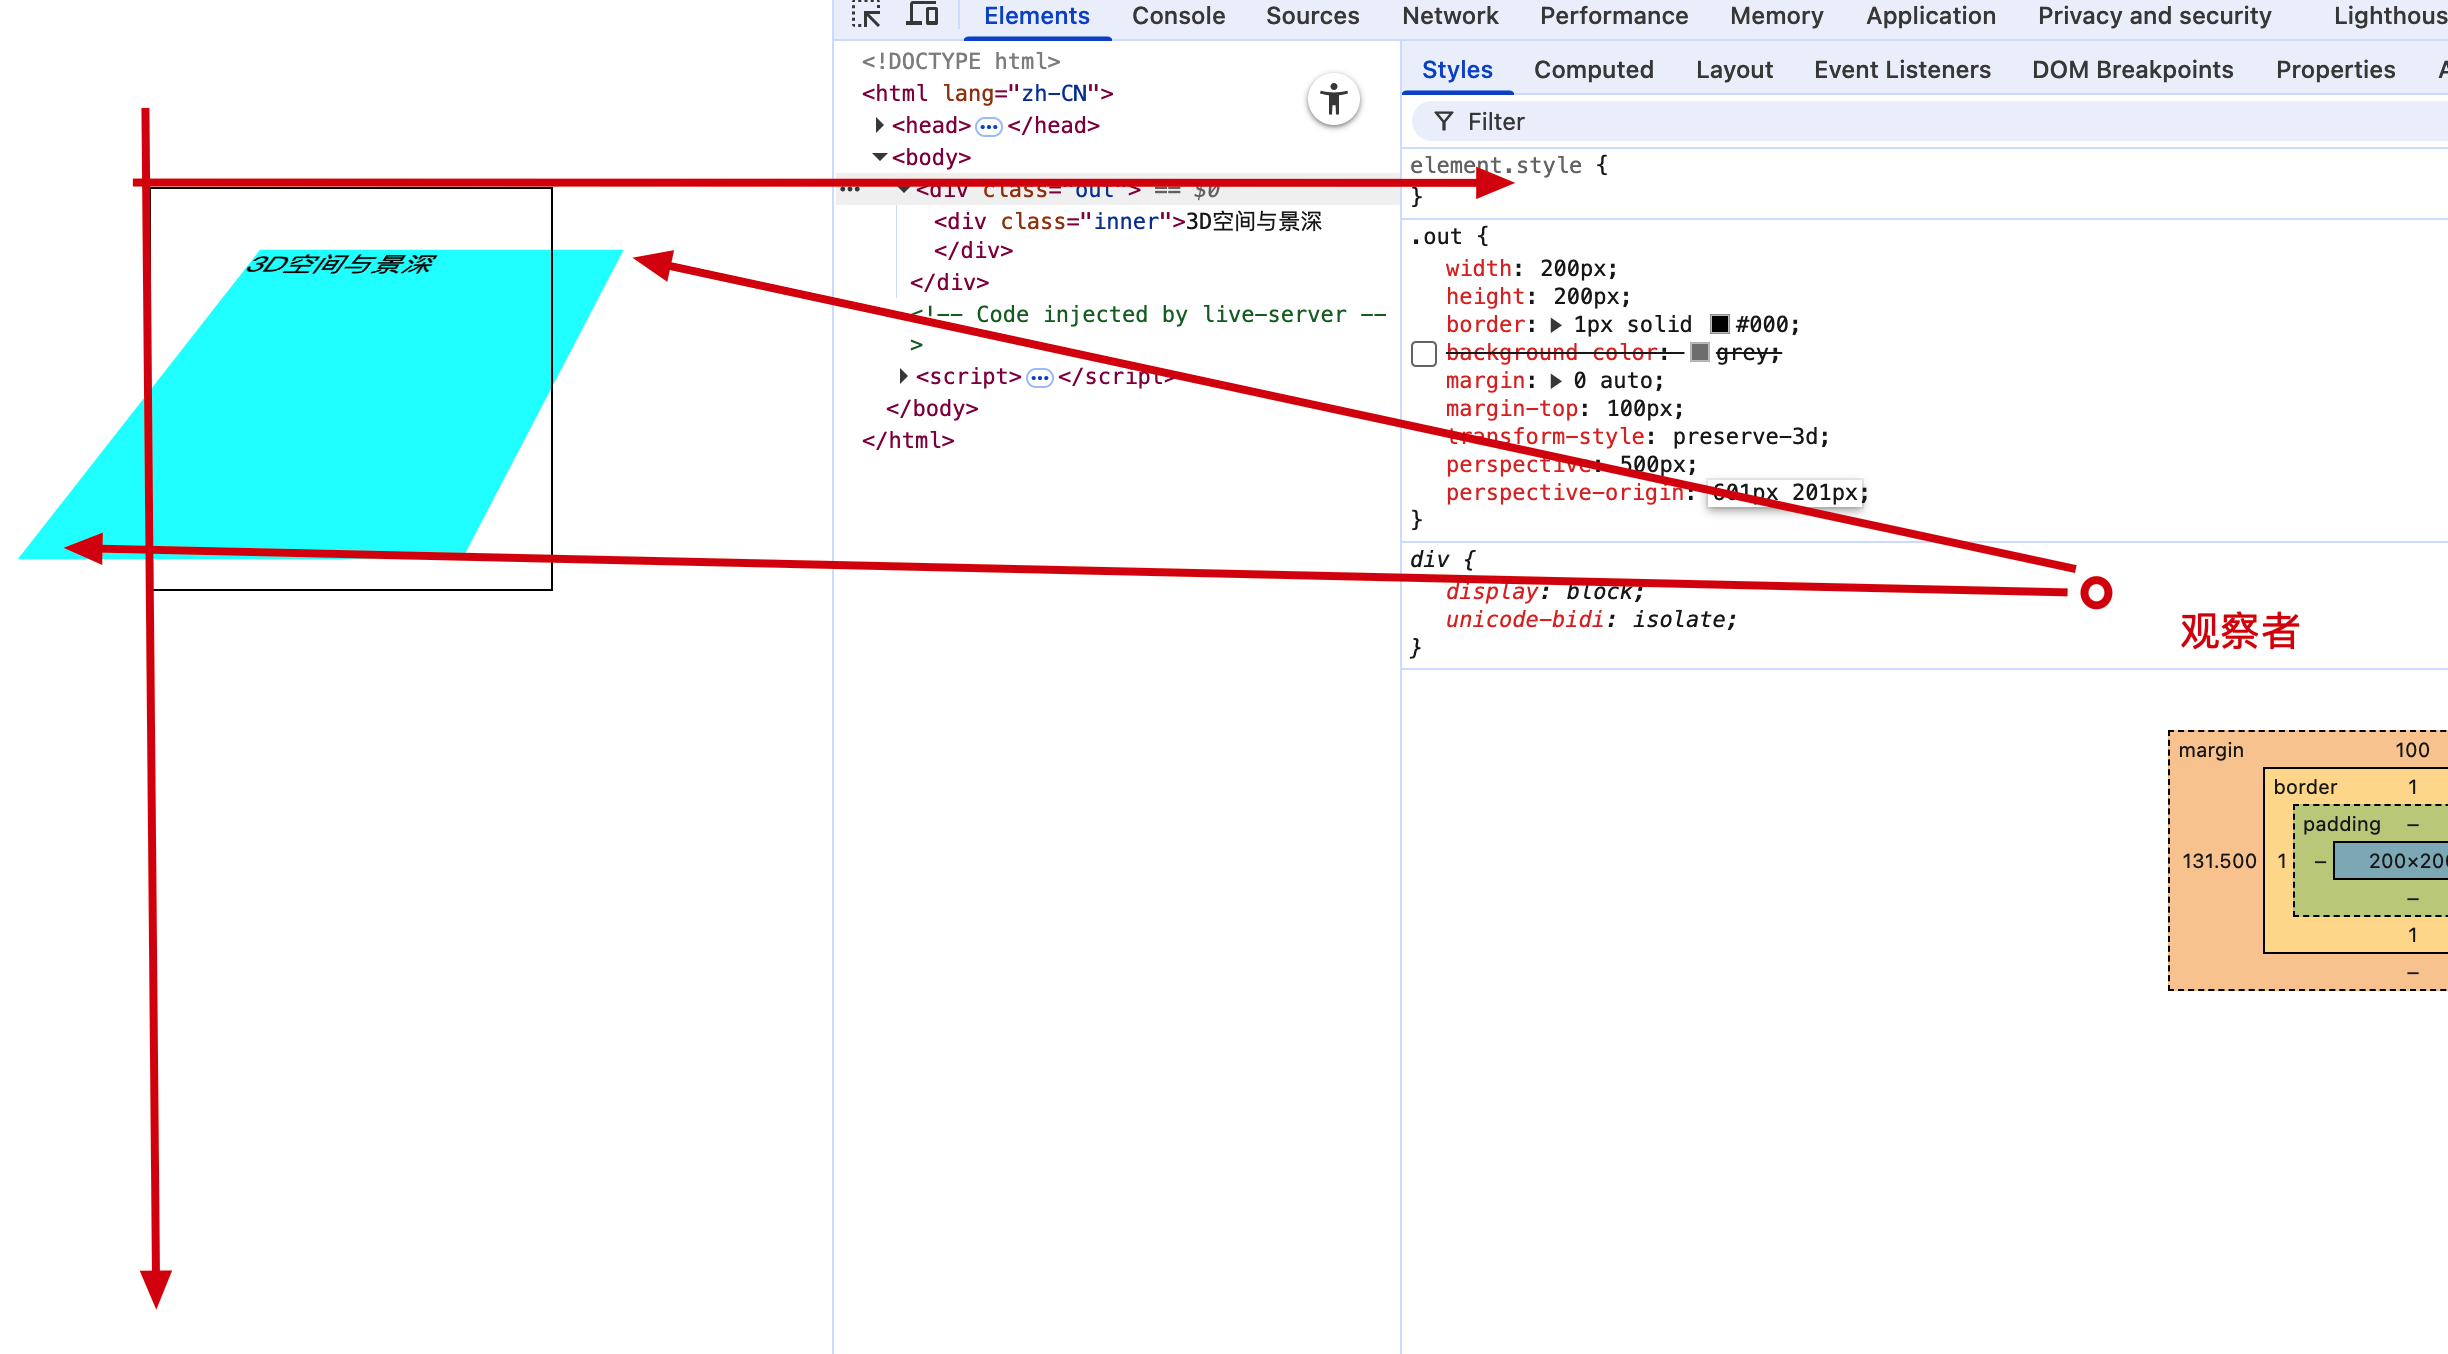Click the three-dots beside selected div
This screenshot has width=2448, height=1354.
pos(850,189)
